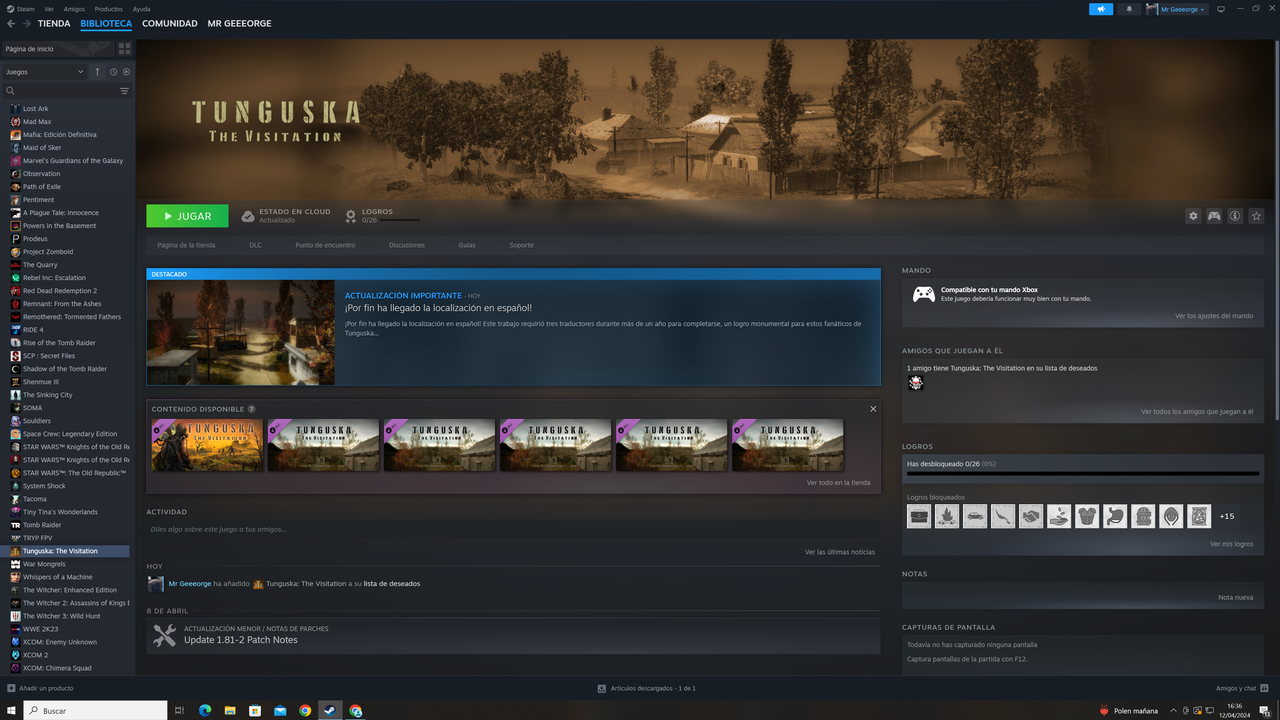Open the Productos menu
This screenshot has width=1280, height=720.
(x=108, y=9)
